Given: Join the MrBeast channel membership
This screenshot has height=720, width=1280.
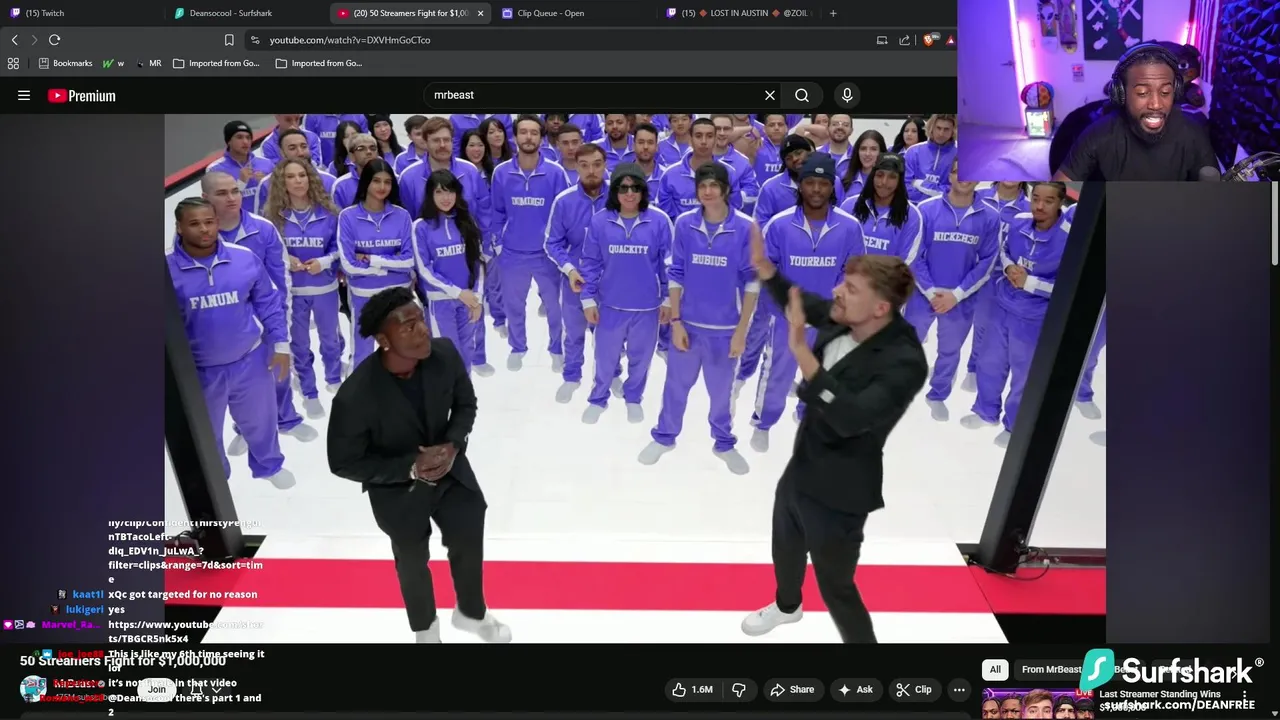Looking at the screenshot, I should pos(157,689).
